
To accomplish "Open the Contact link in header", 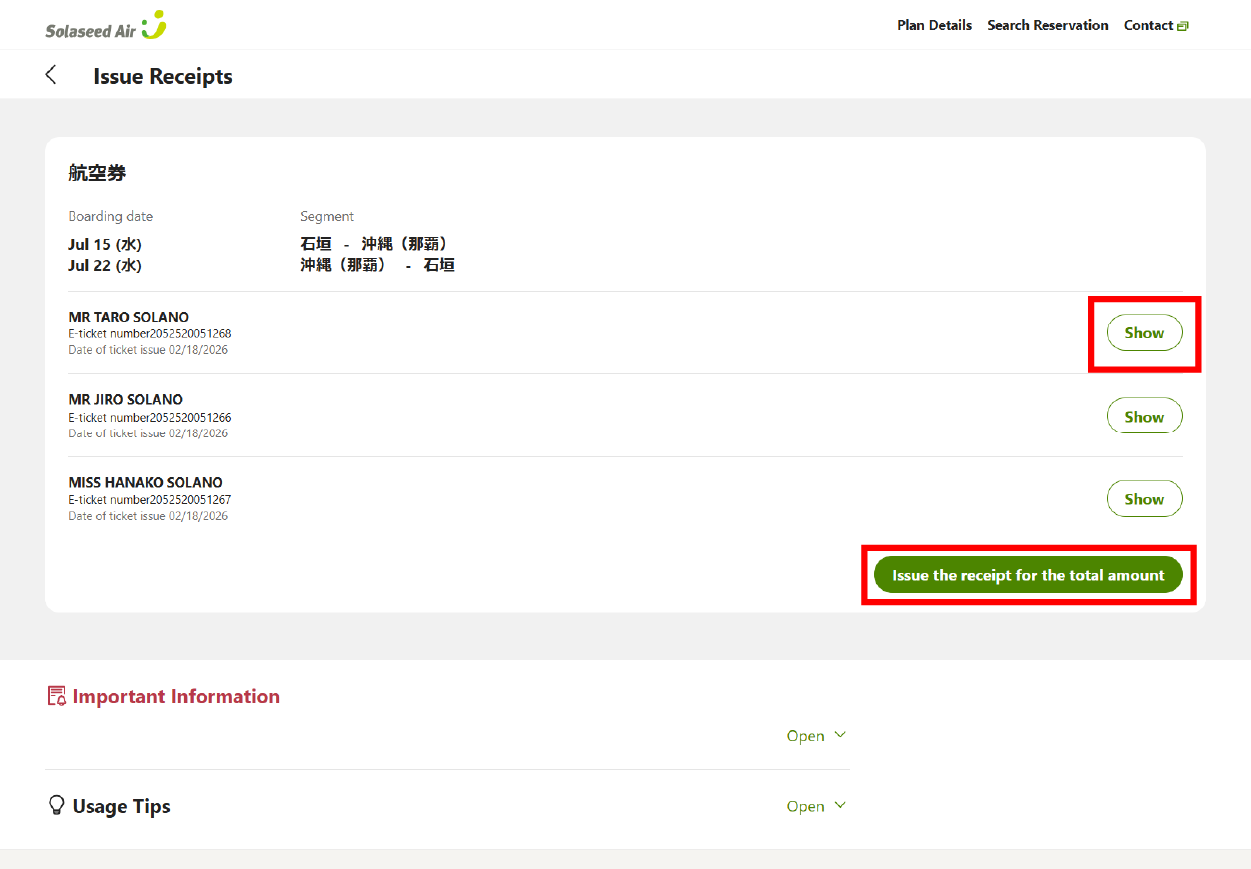I will pyautogui.click(x=1148, y=25).
